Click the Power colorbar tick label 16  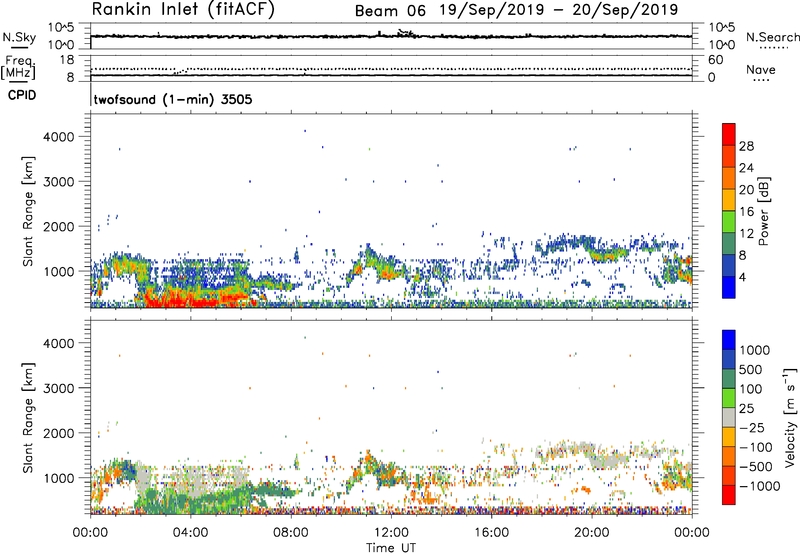pyautogui.click(x=746, y=212)
